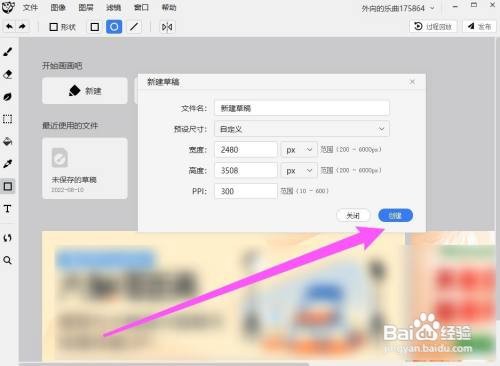Select the text tool
The height and width of the screenshot is (366, 500).
[x=8, y=209]
